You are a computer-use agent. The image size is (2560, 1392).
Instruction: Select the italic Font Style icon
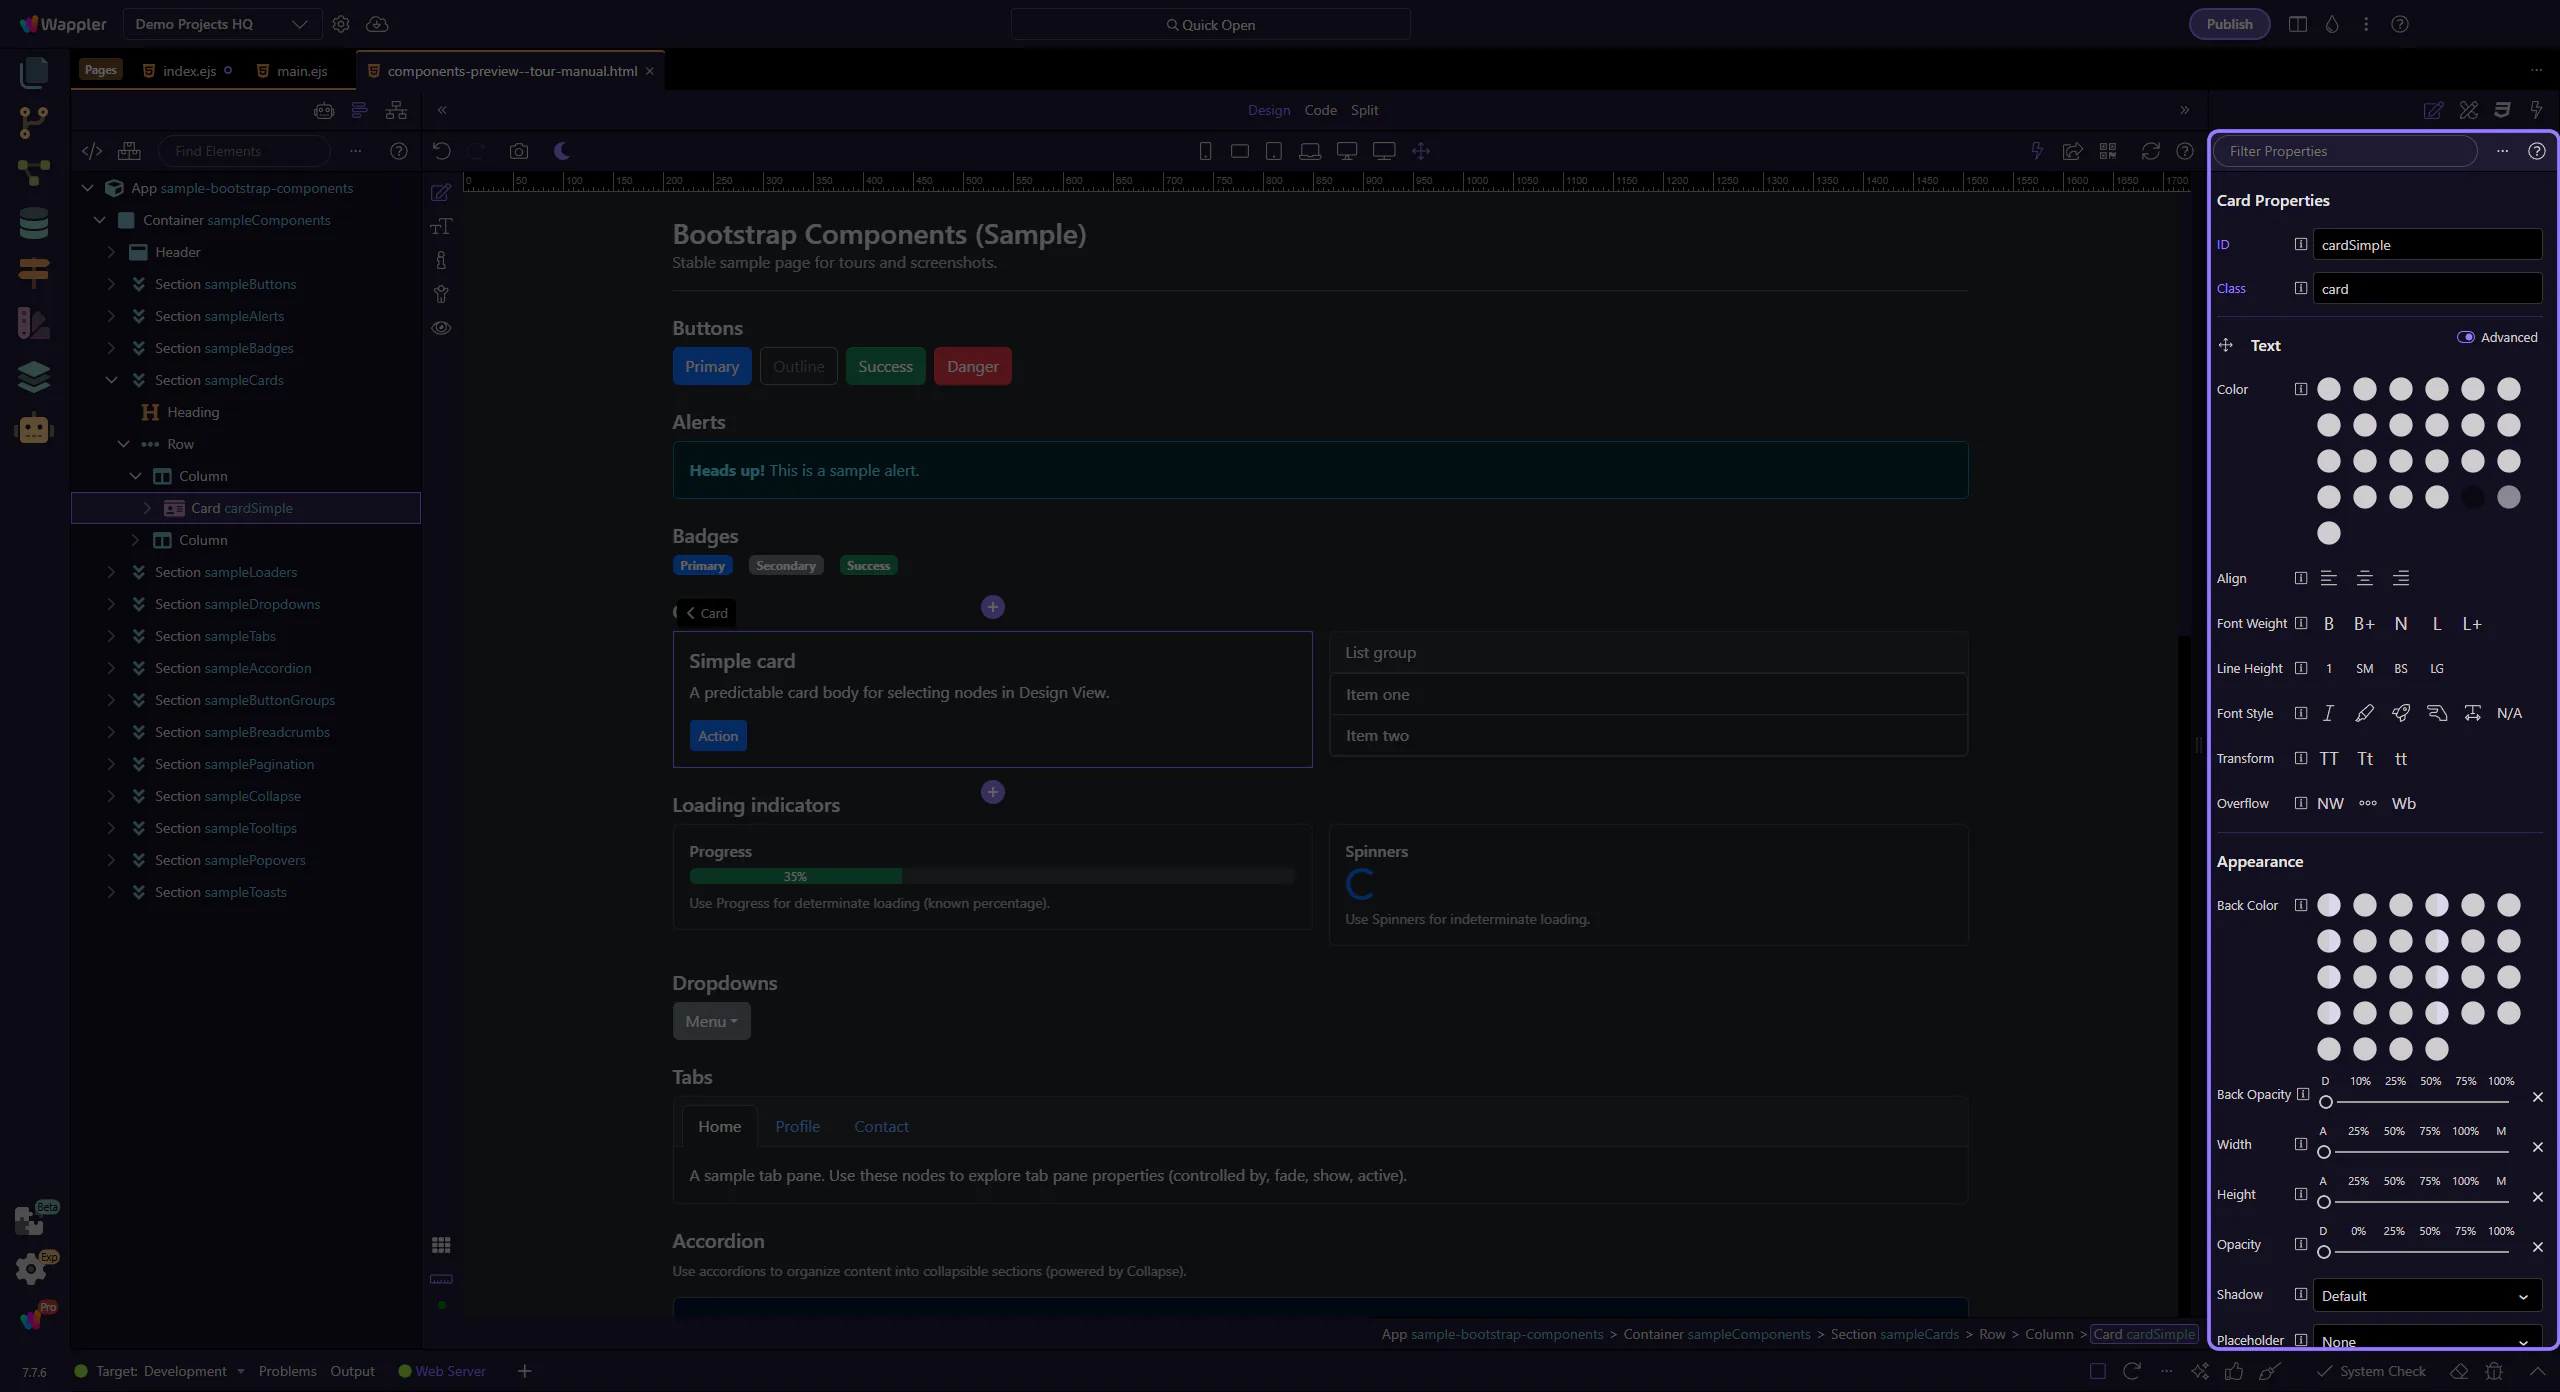[2328, 713]
